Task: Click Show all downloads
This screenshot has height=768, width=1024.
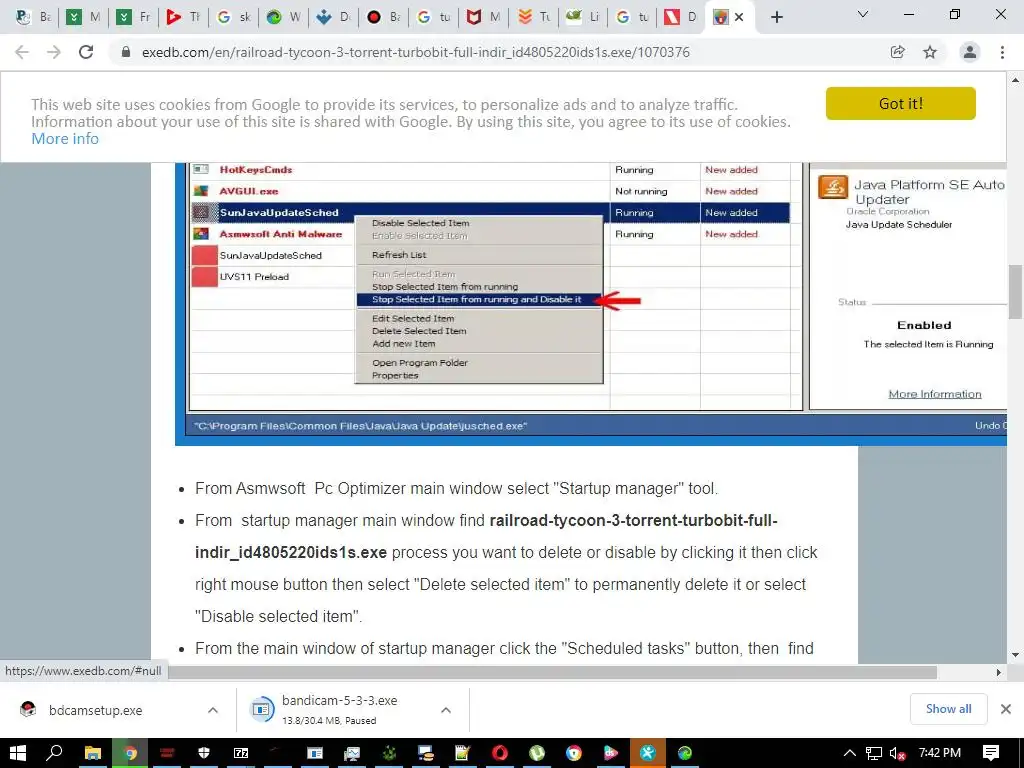Action: [948, 709]
